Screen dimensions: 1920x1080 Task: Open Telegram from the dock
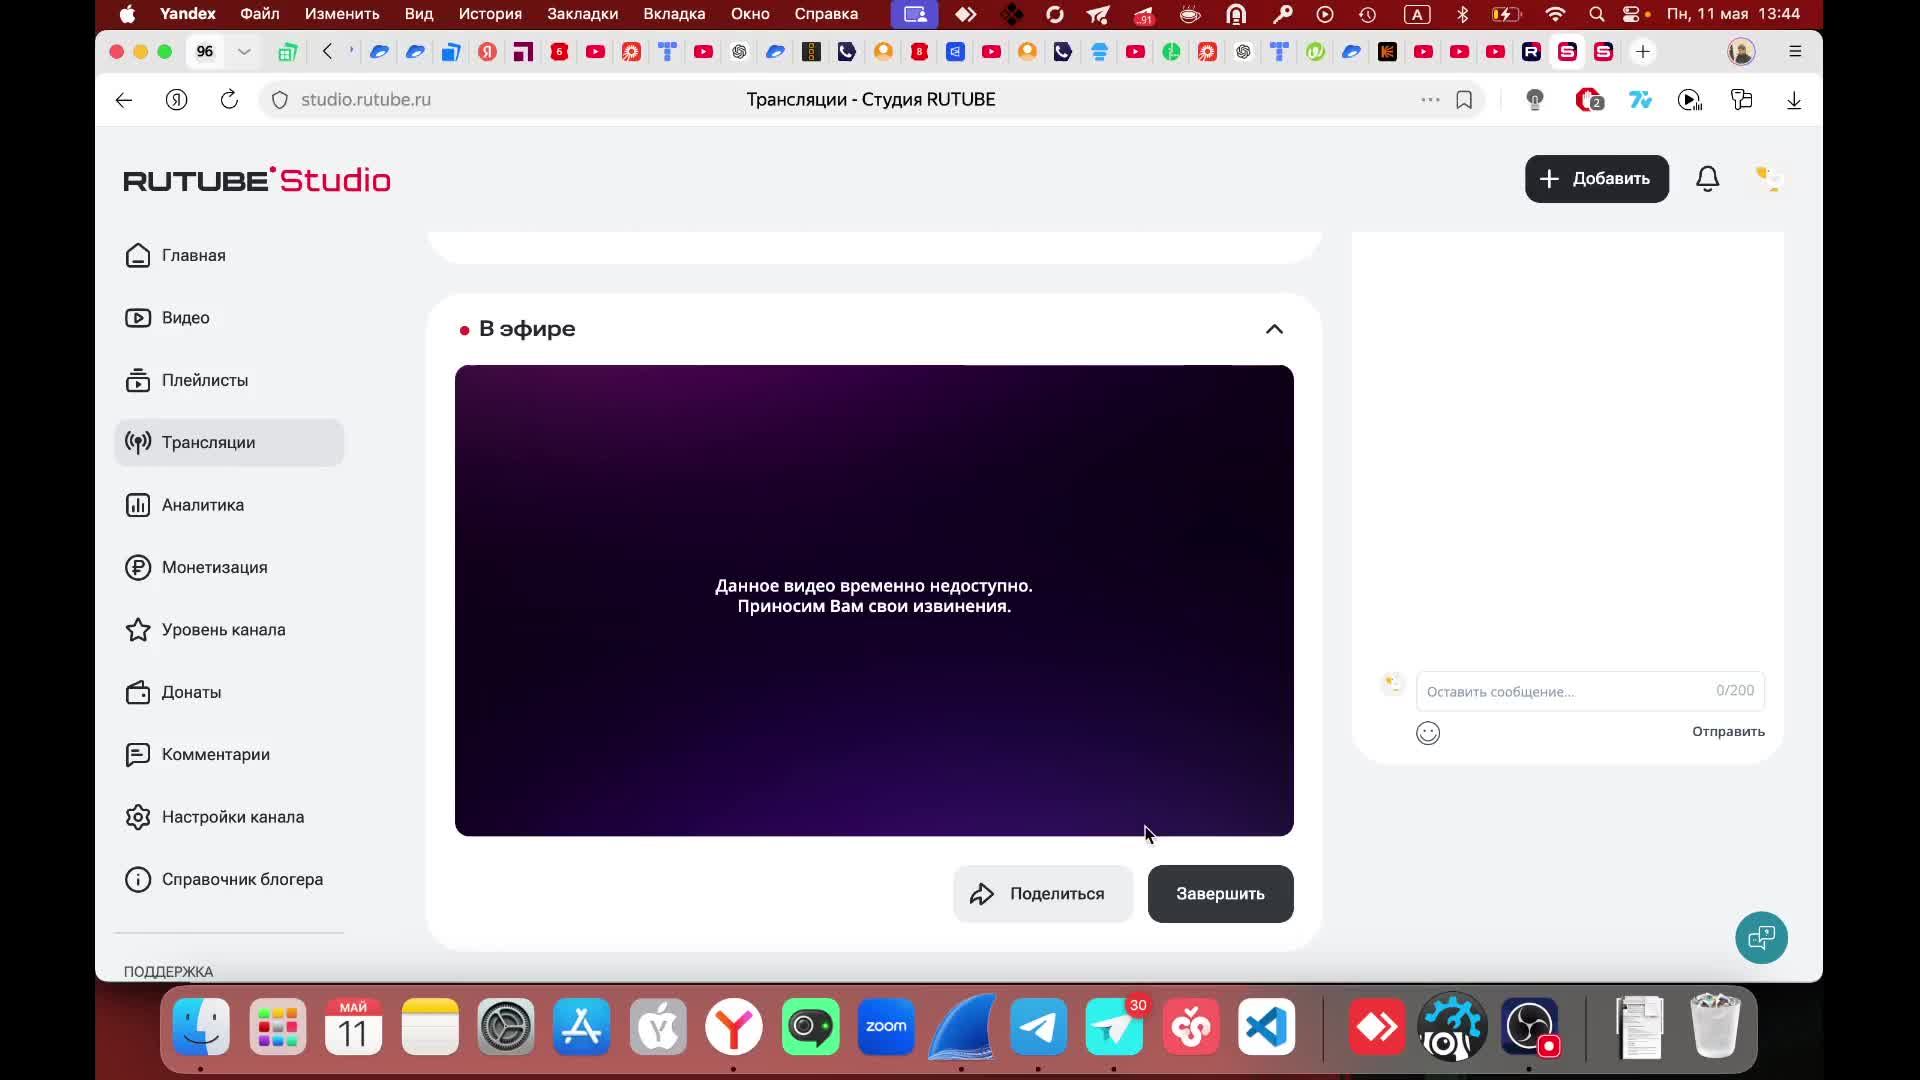click(x=1038, y=1027)
